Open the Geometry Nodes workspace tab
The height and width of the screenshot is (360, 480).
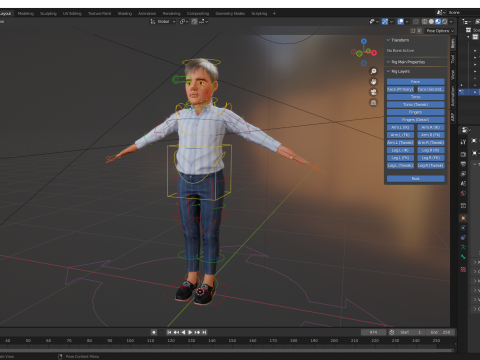pyautogui.click(x=230, y=13)
